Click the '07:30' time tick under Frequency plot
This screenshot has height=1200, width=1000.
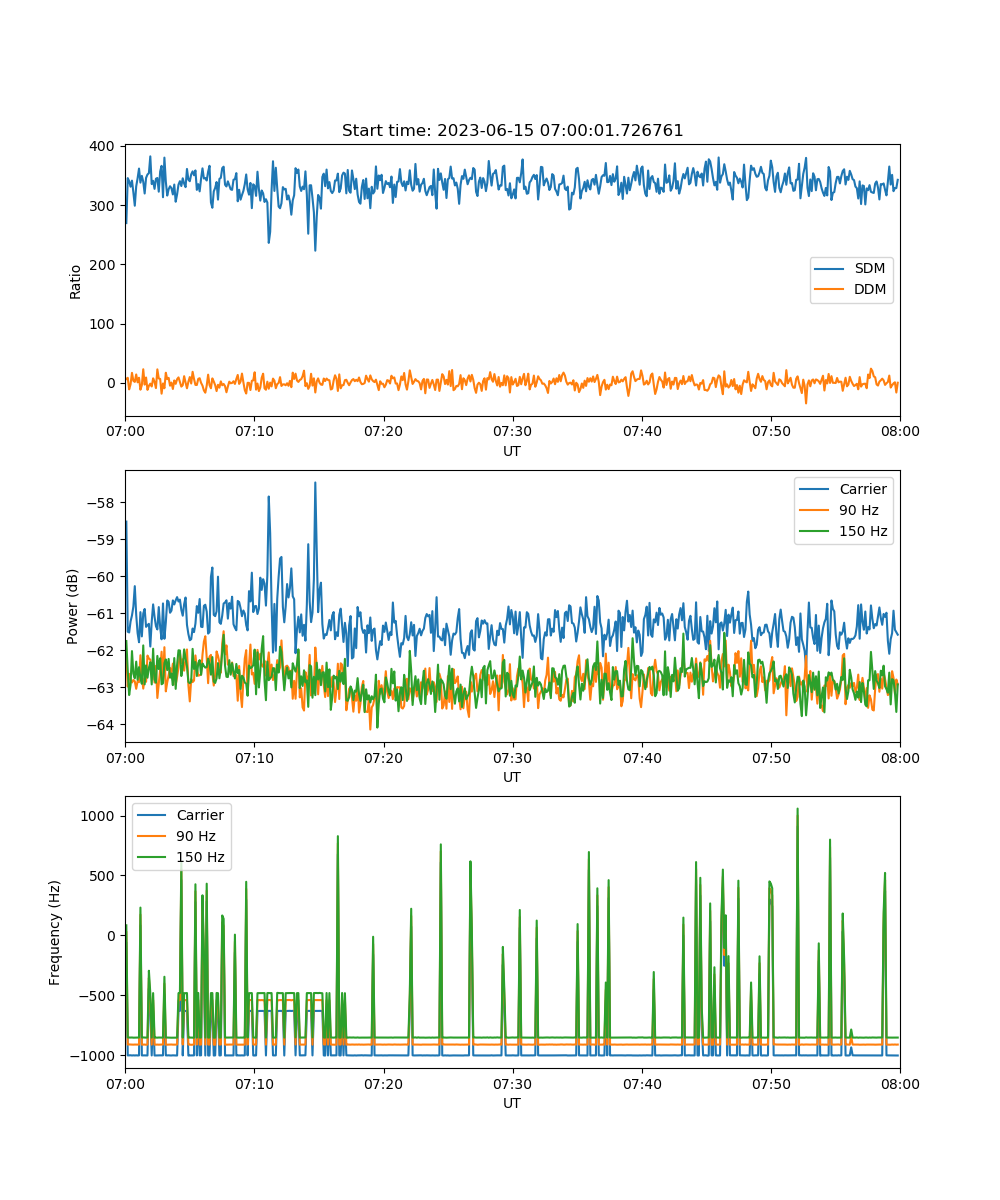pos(512,1083)
